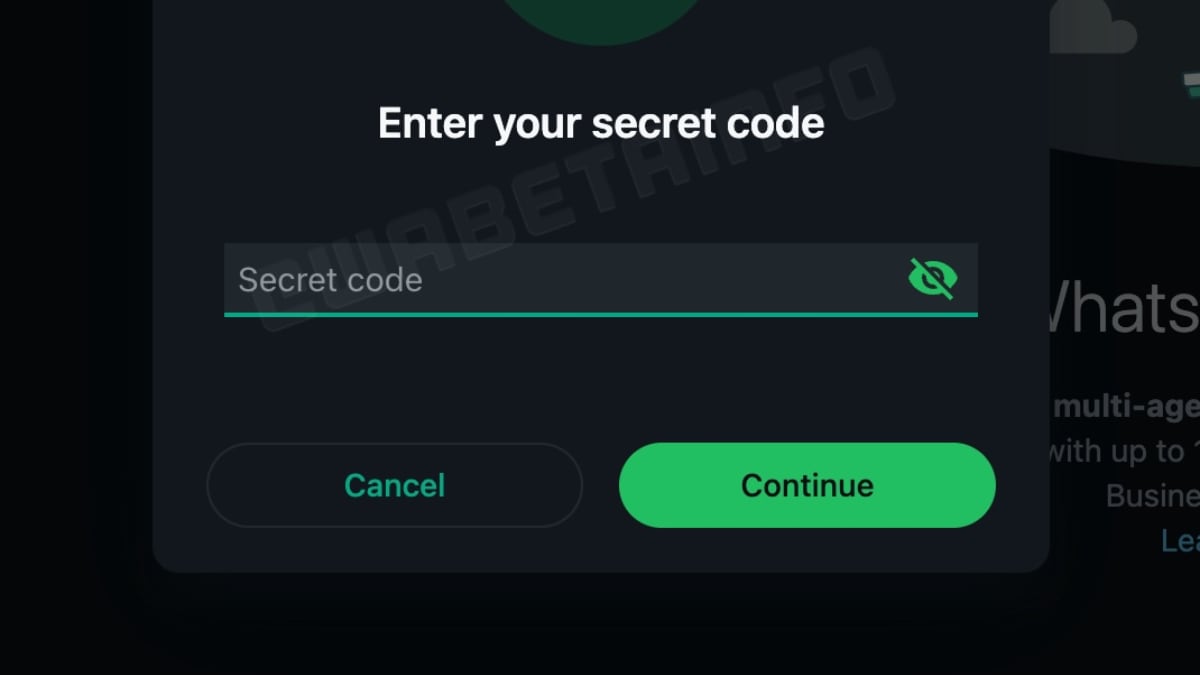Image resolution: width=1200 pixels, height=675 pixels.
Task: Click the dark area below the dialog
Action: click(600, 625)
